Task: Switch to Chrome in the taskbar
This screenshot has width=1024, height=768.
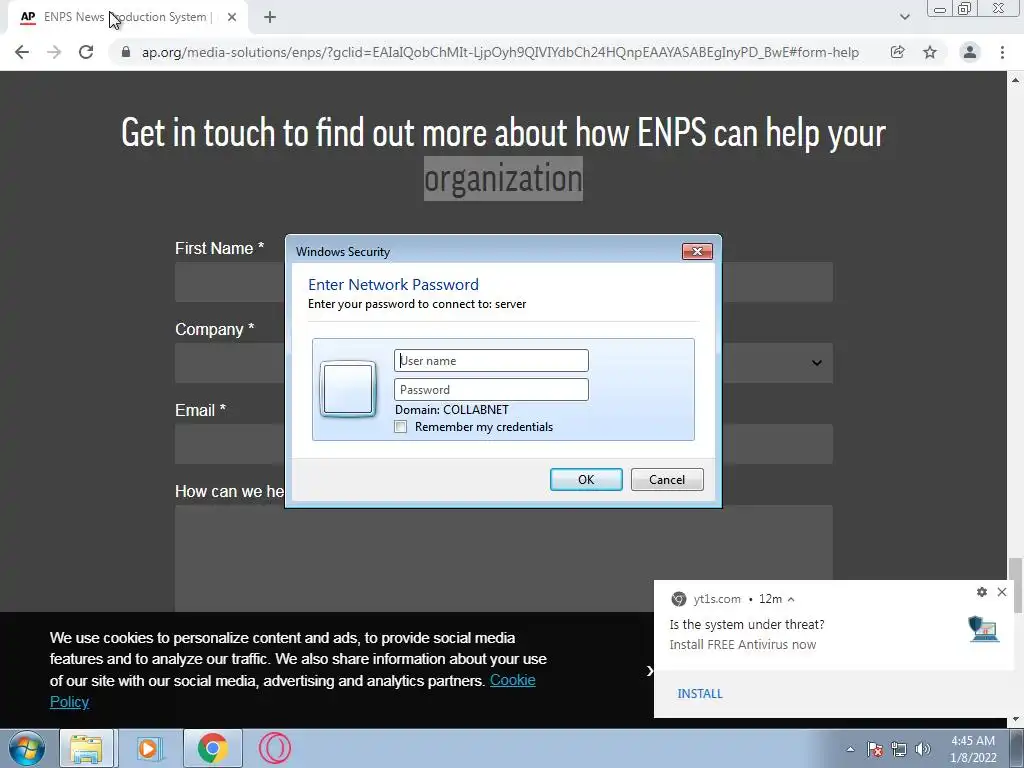Action: [x=212, y=748]
